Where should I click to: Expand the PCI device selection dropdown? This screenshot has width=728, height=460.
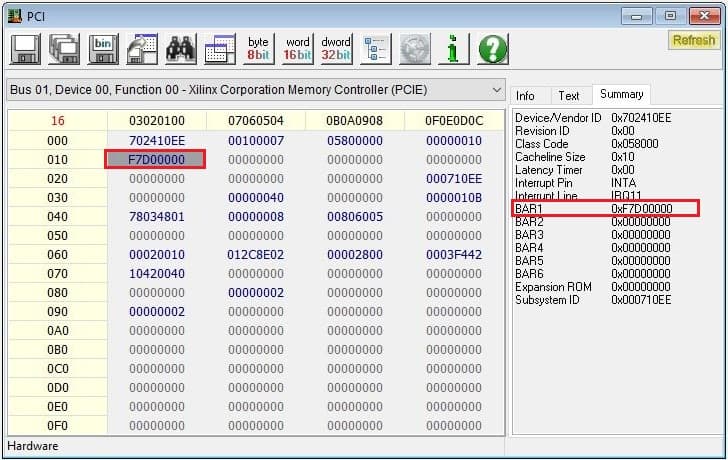497,90
